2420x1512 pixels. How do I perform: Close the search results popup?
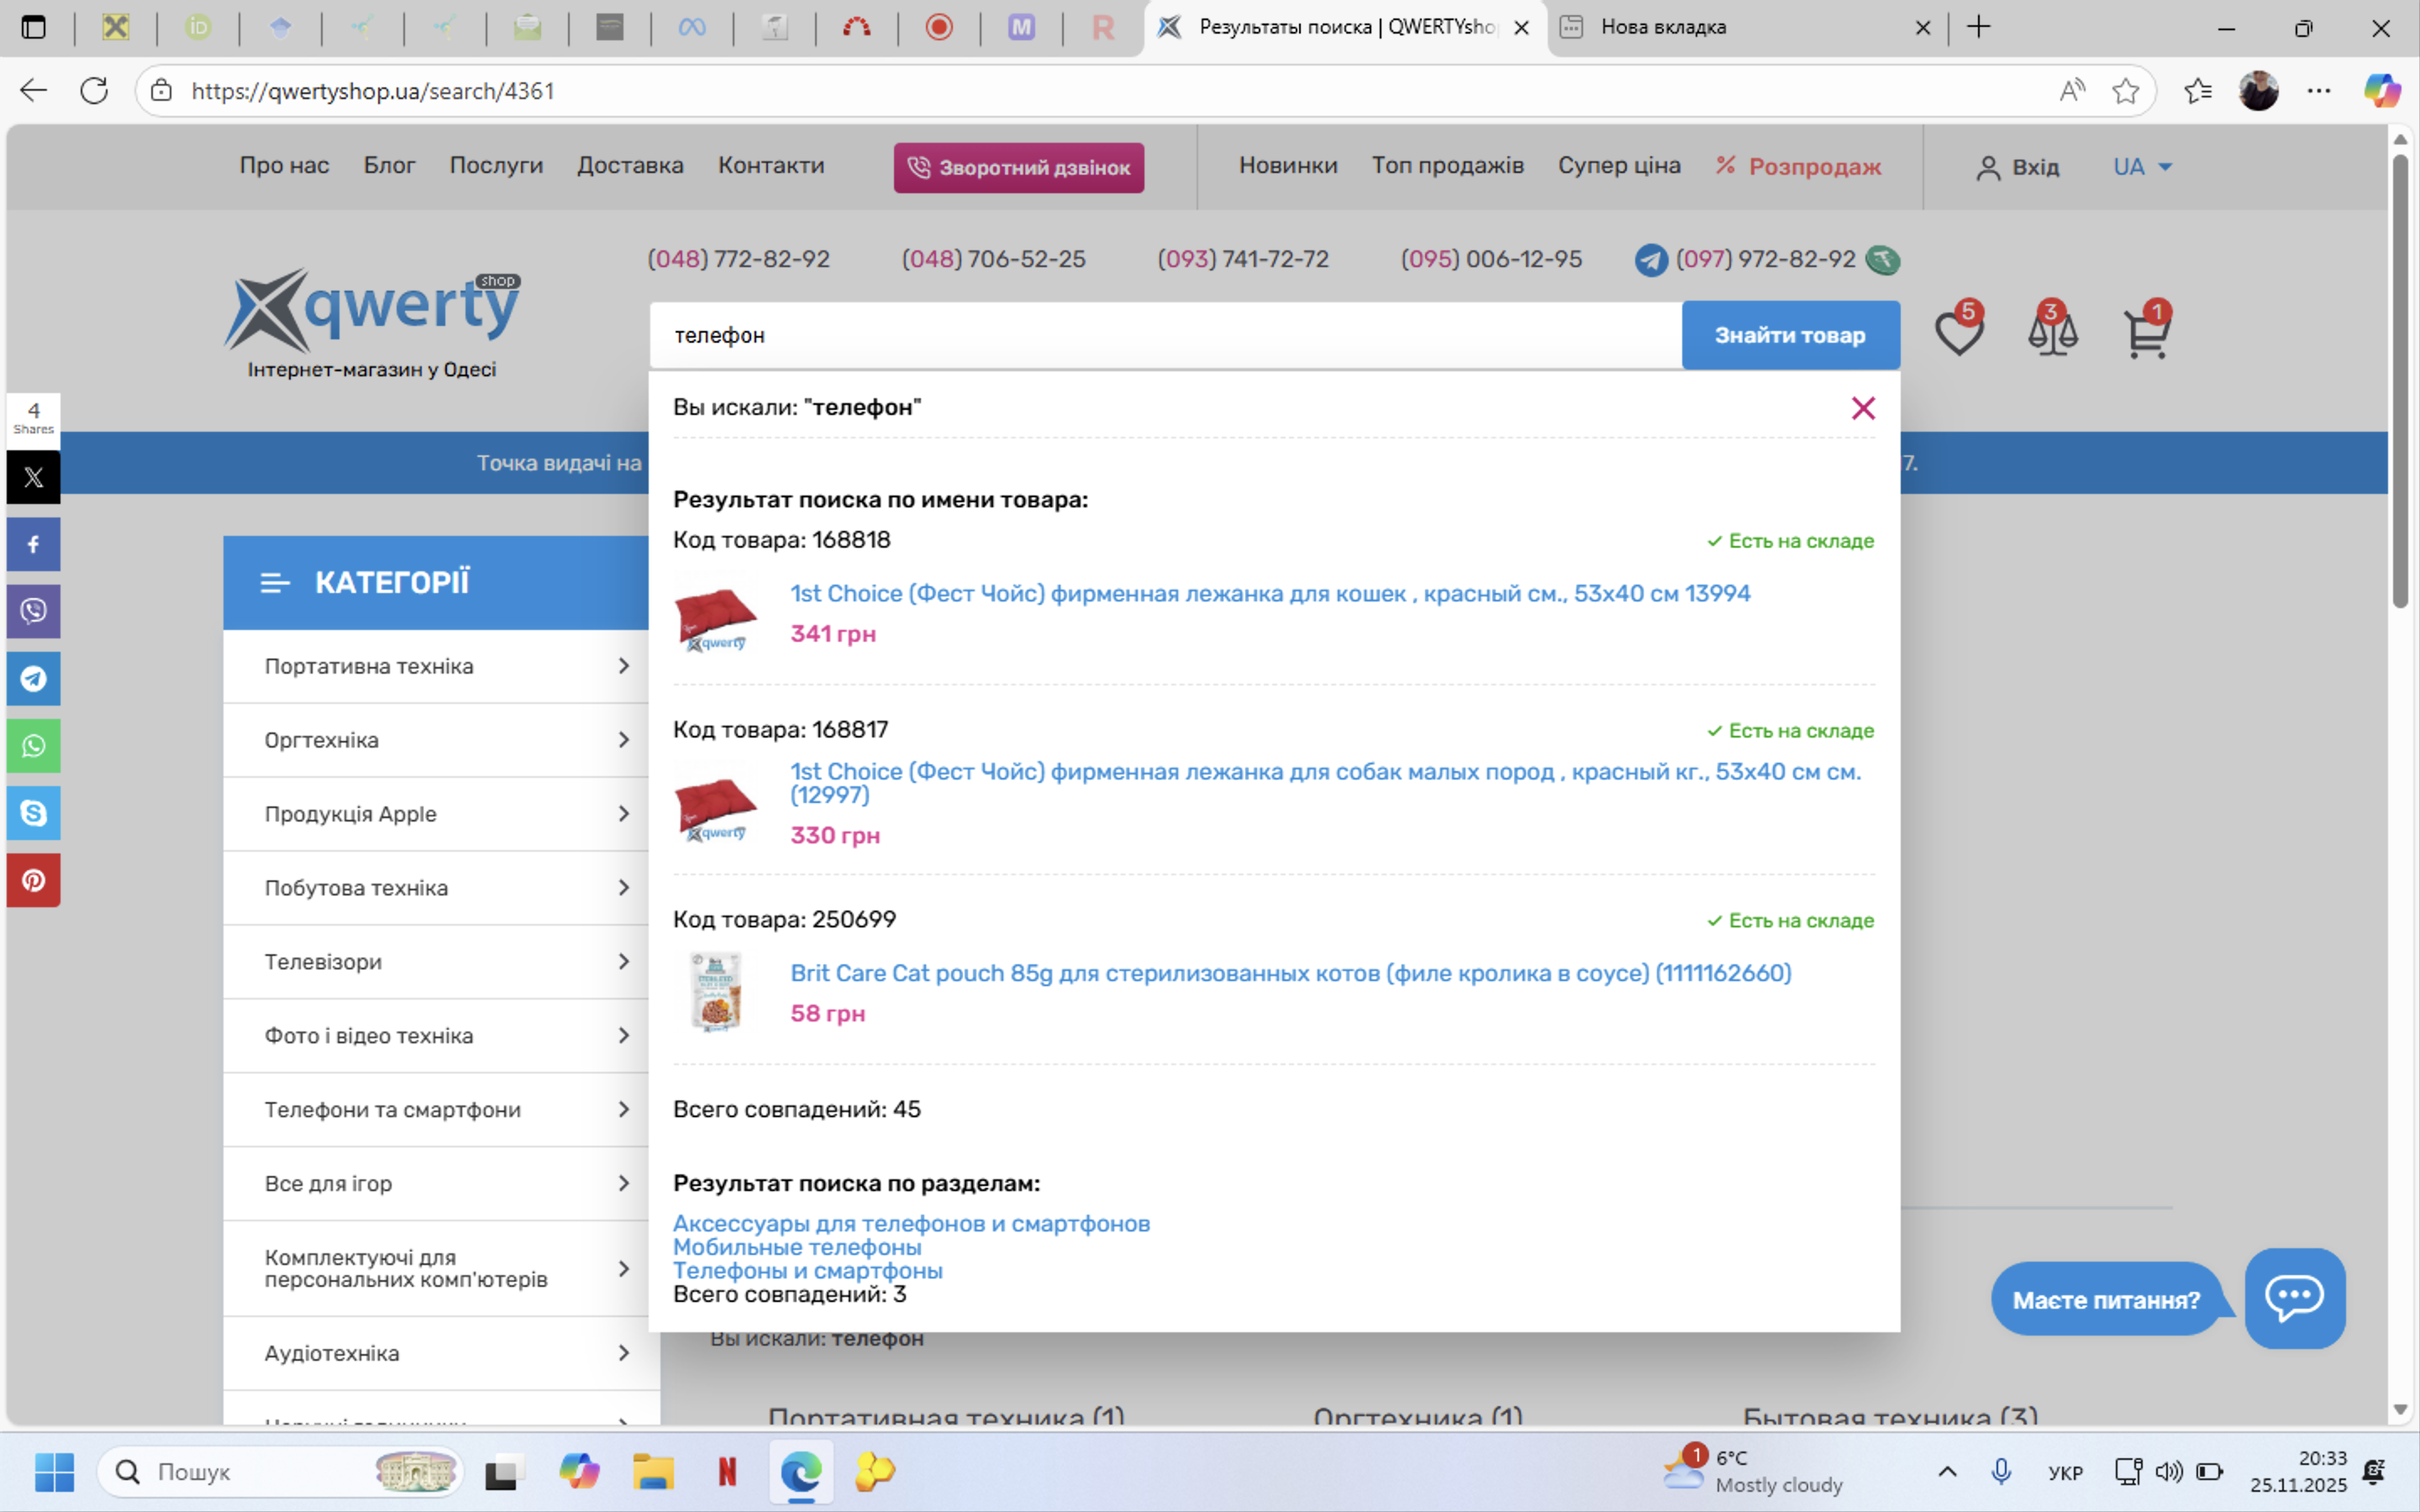(x=1862, y=408)
